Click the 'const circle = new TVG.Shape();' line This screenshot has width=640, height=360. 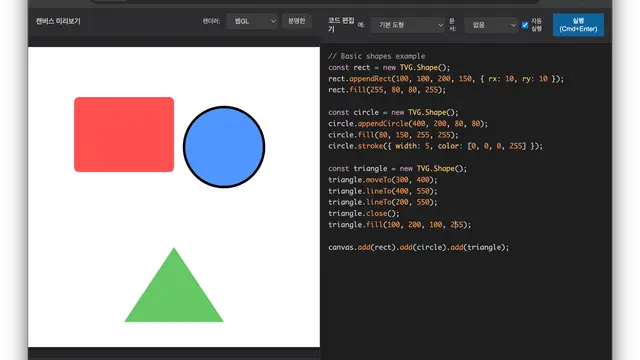coord(393,112)
